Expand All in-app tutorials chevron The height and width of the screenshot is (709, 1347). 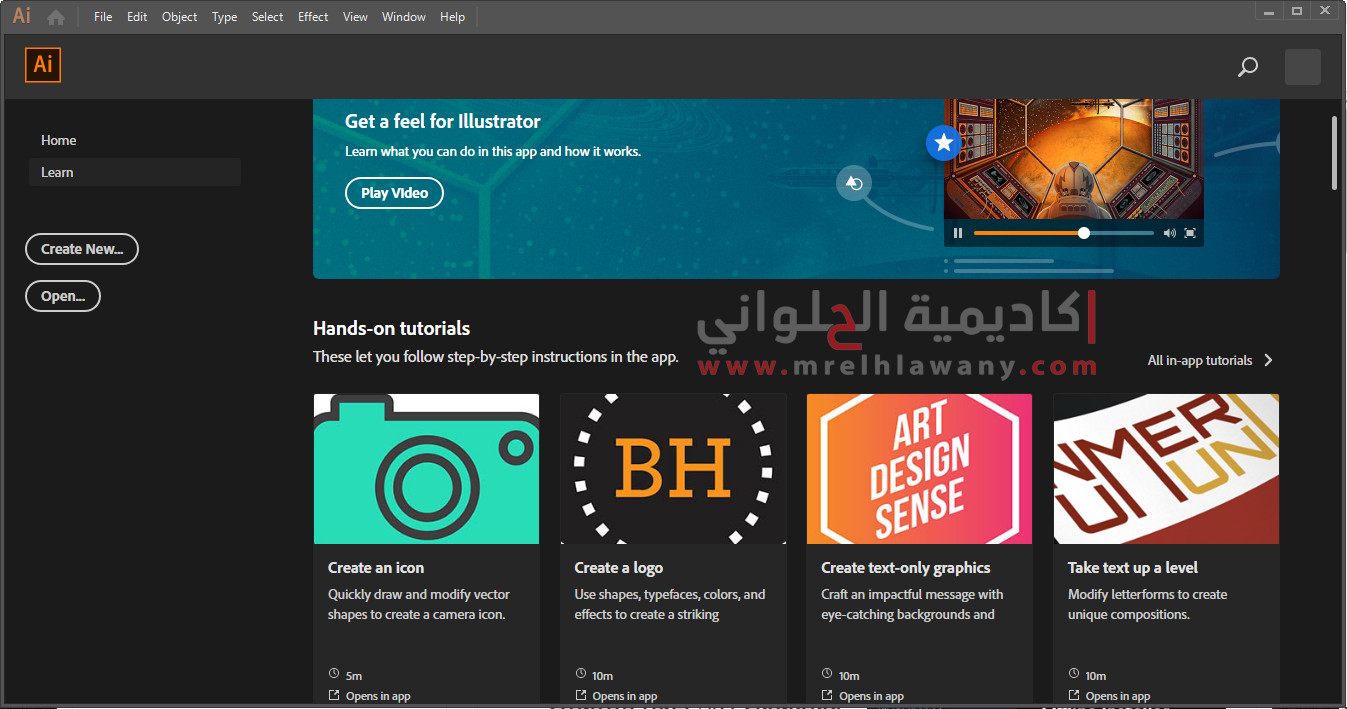pos(1268,360)
